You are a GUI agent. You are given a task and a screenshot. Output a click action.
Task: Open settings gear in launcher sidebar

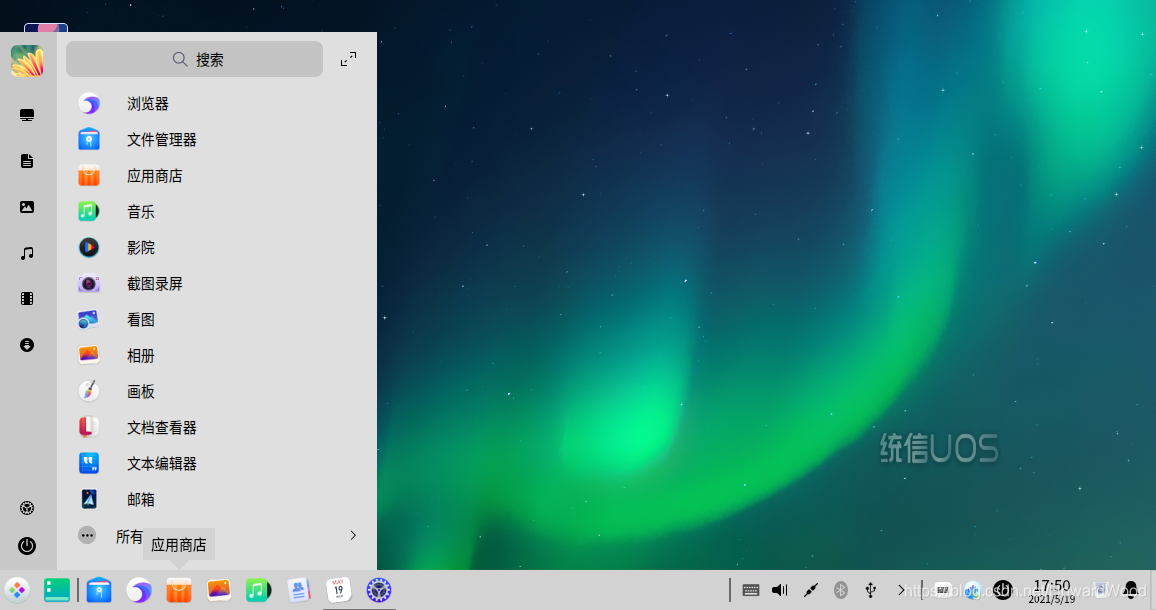click(27, 507)
